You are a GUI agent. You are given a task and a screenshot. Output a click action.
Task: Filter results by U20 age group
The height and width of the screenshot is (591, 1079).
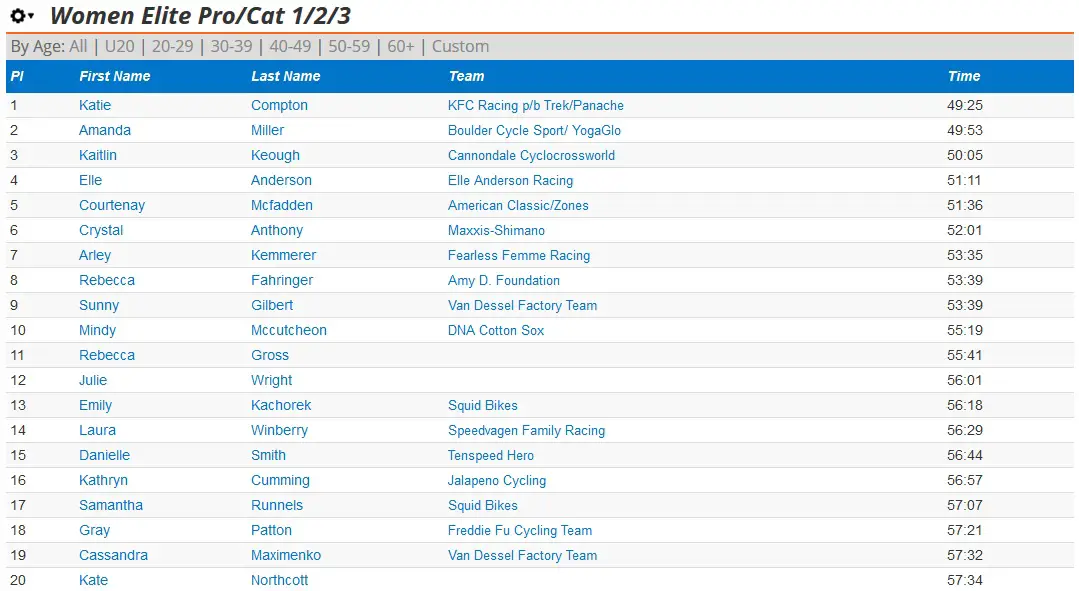[x=120, y=46]
